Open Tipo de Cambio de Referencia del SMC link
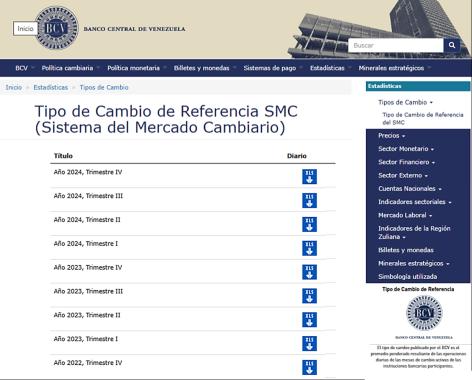This screenshot has width=472, height=380. point(423,118)
